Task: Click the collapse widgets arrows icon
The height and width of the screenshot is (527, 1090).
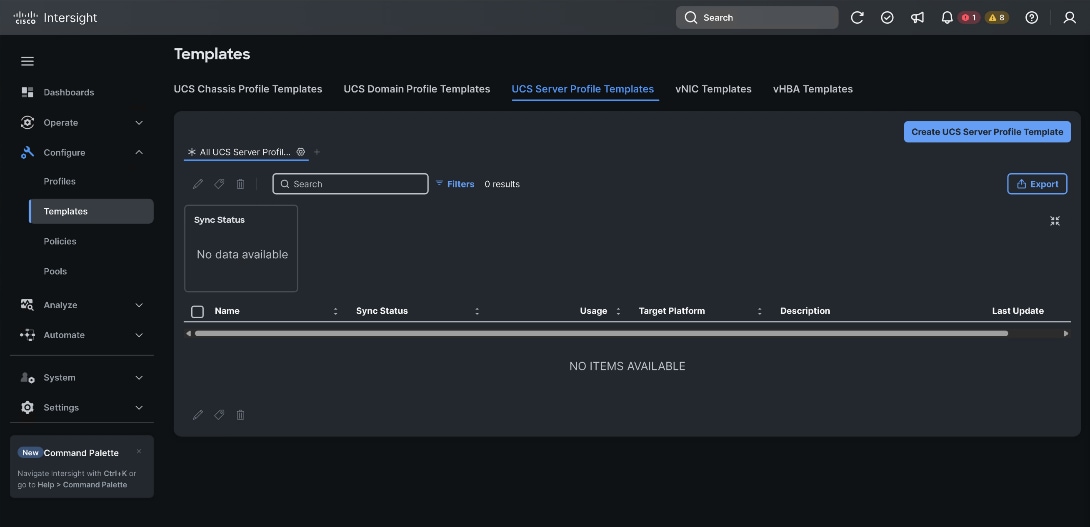Action: (1055, 220)
